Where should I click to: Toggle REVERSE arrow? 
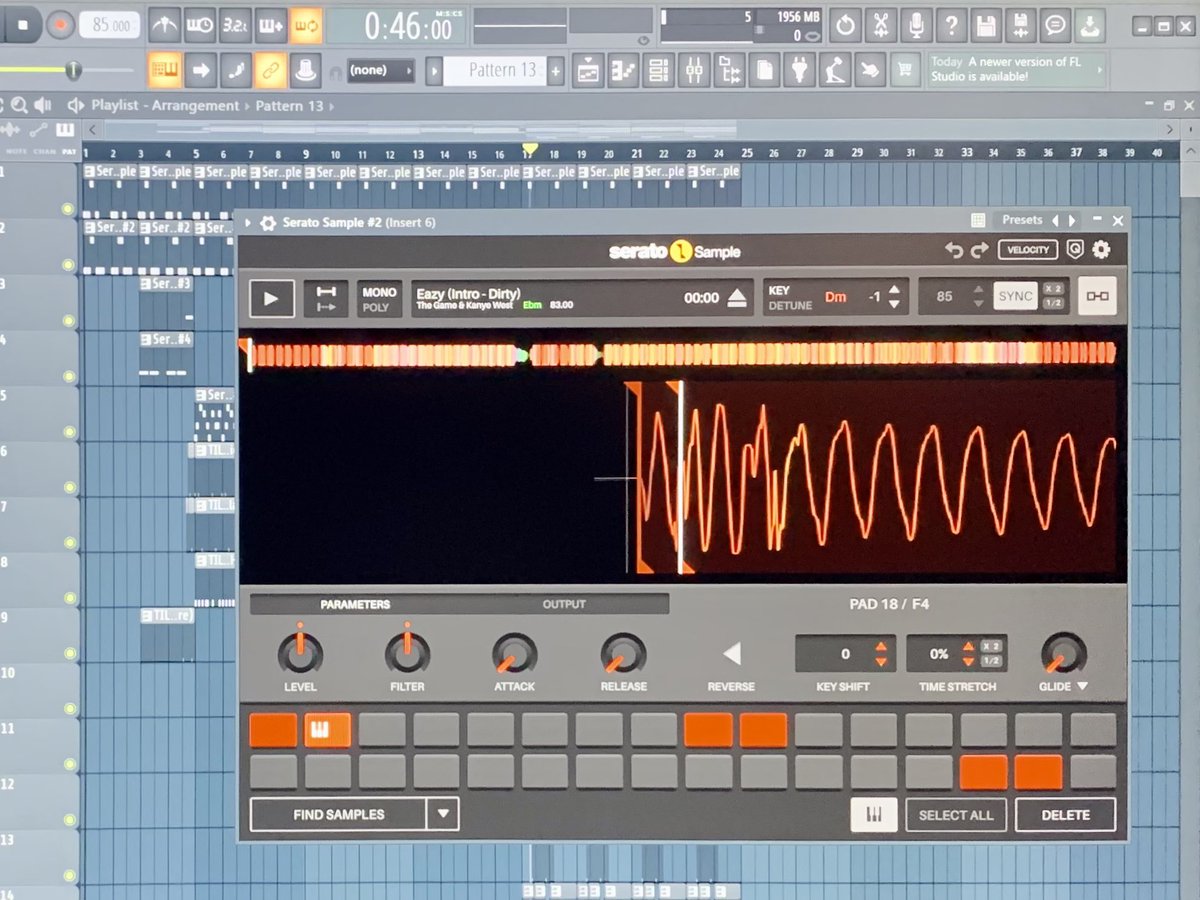pyautogui.click(x=732, y=654)
